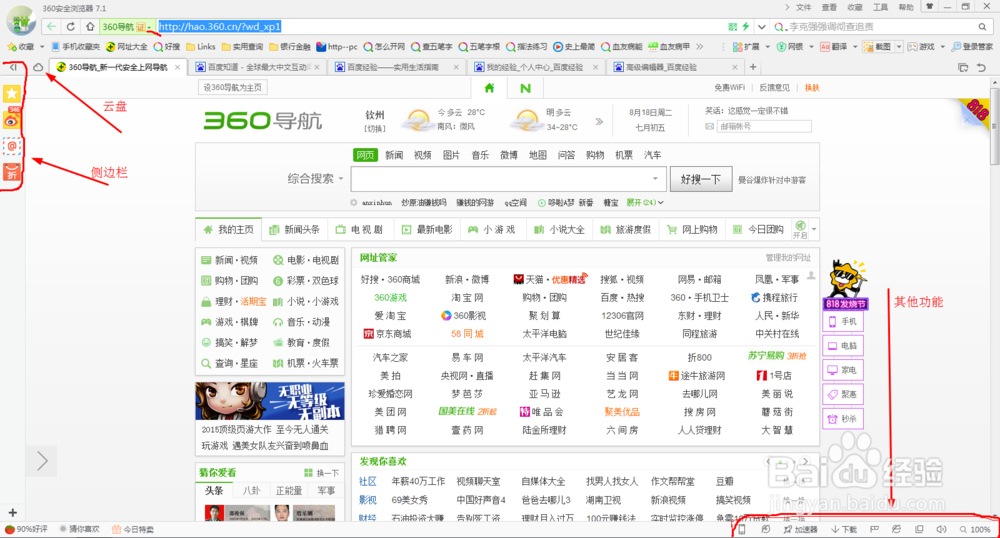Open 加速器 accelerator in status bar
Screen dimensions: 1000x538
pos(800,529)
